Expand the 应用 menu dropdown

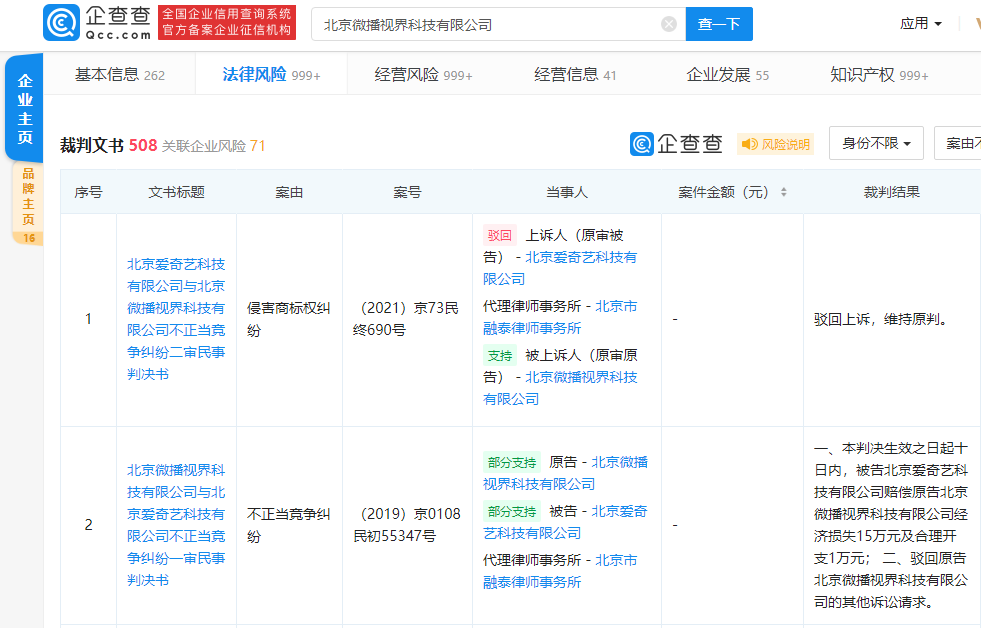pyautogui.click(x=920, y=23)
